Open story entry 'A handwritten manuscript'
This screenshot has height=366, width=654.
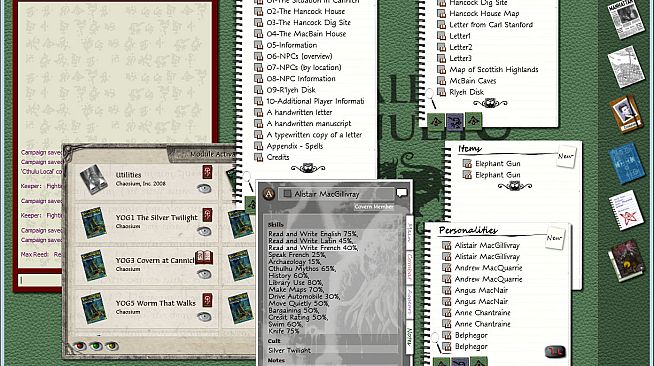tap(309, 124)
